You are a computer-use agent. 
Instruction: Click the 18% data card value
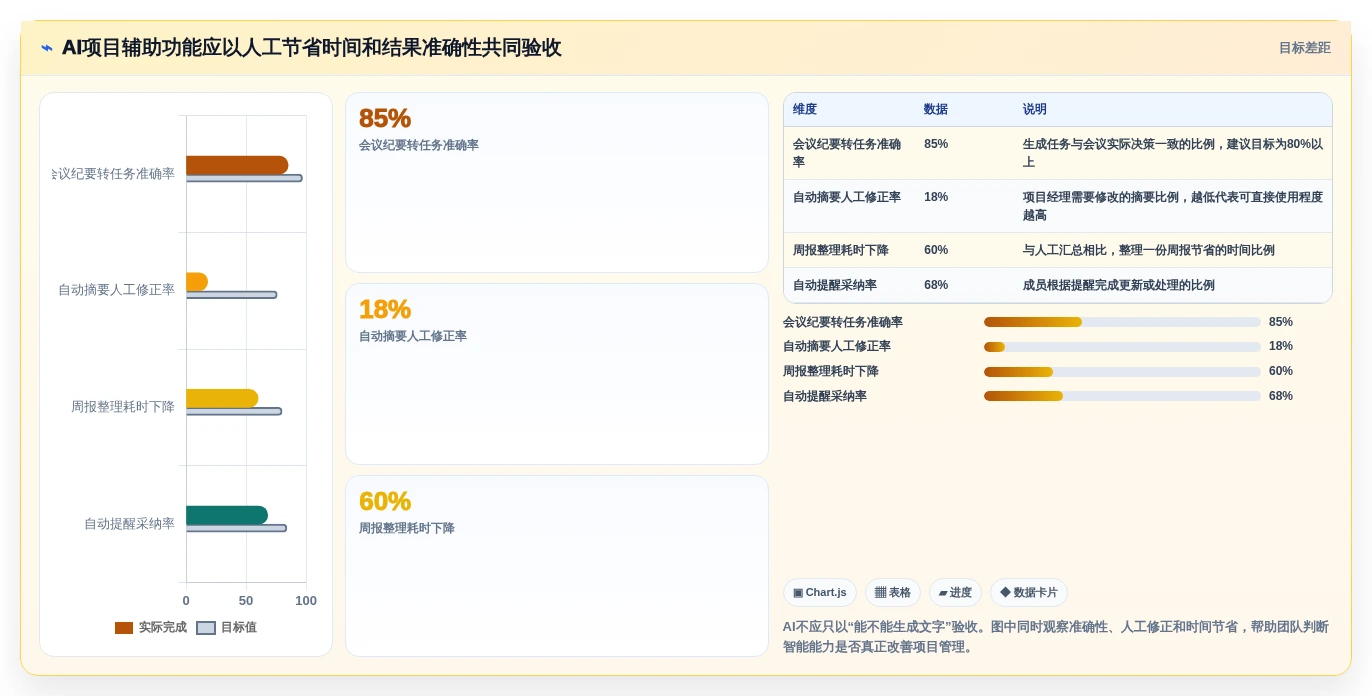click(385, 310)
